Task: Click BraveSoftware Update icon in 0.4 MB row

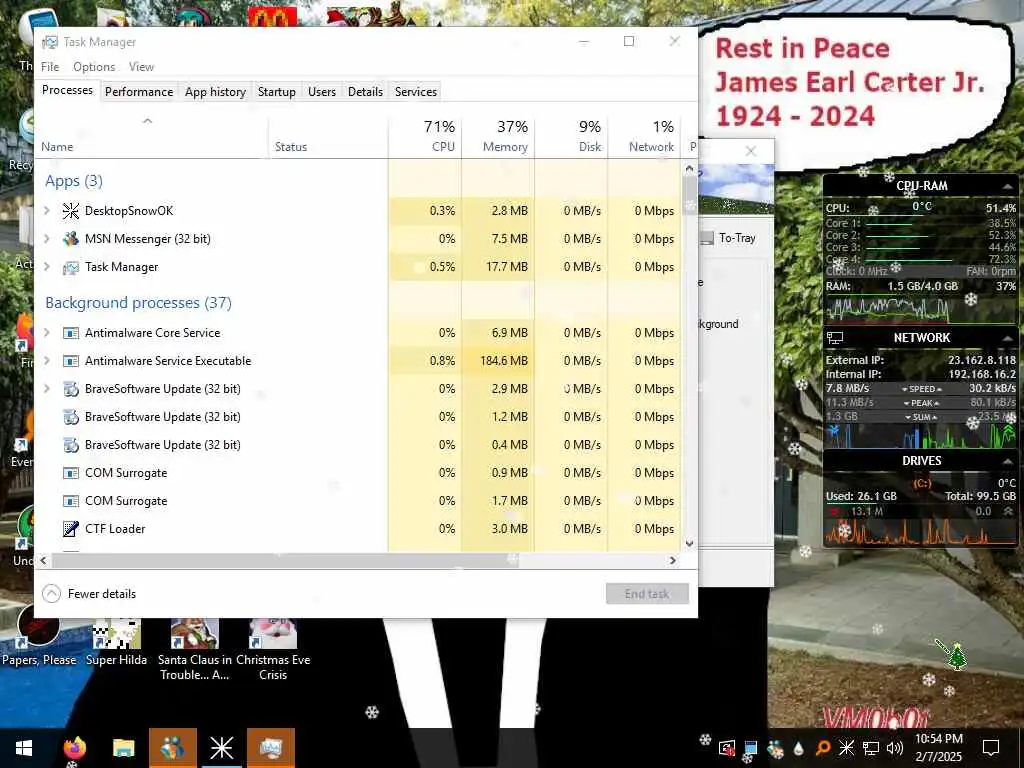Action: [x=71, y=445]
